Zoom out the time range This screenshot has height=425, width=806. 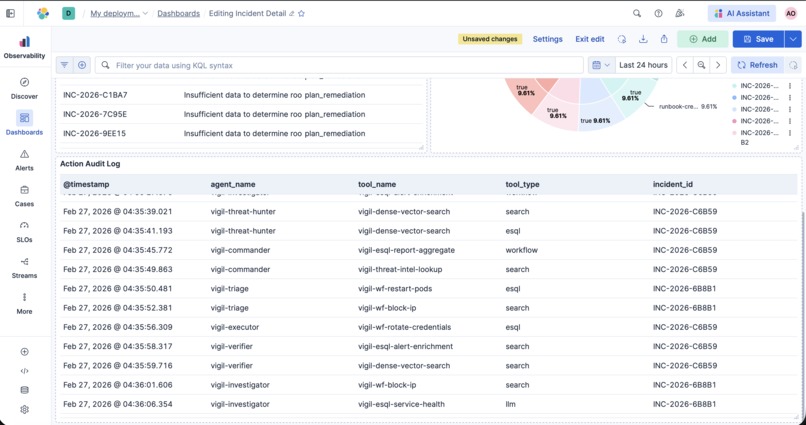(x=701, y=65)
